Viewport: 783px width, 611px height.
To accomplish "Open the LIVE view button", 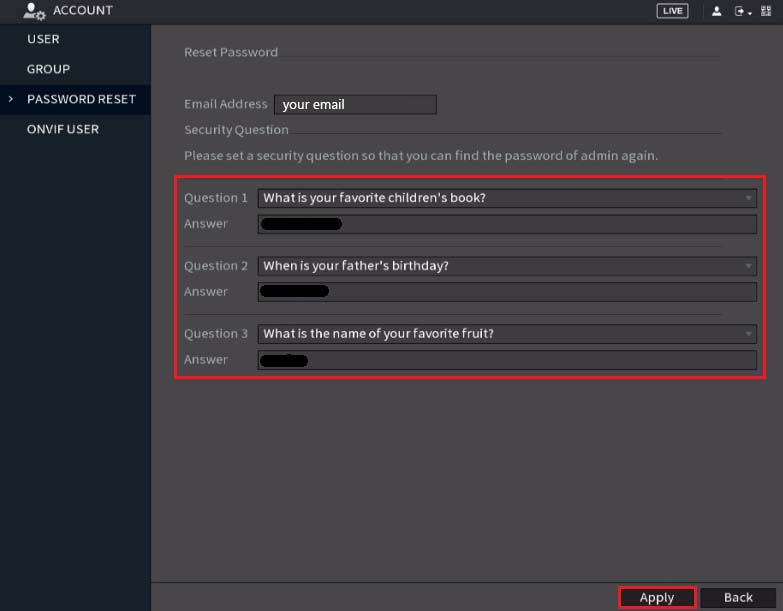I will 672,11.
